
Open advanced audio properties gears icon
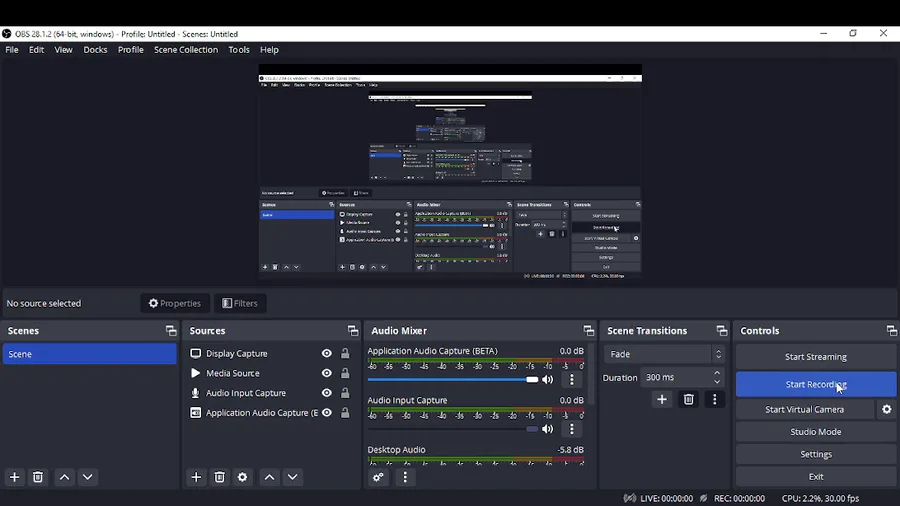(x=378, y=477)
